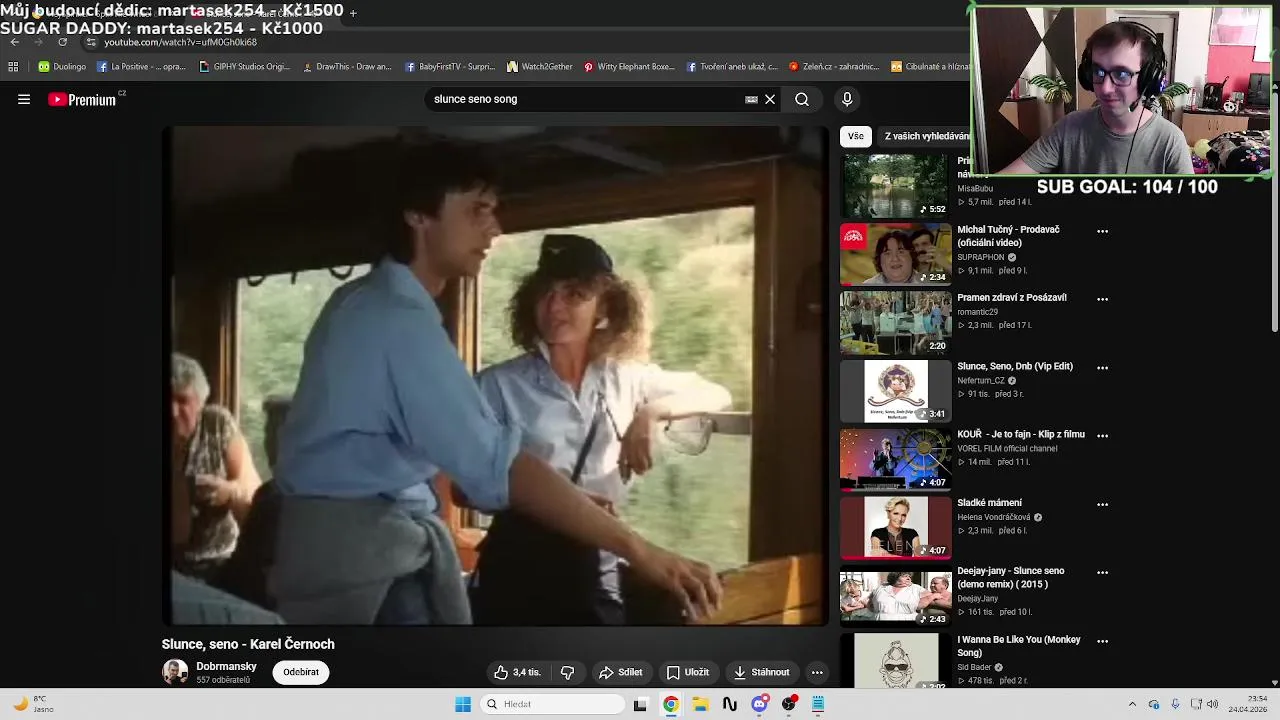The height and width of the screenshot is (720, 1280).
Task: Open a new browser tab with plus
Action: [353, 13]
